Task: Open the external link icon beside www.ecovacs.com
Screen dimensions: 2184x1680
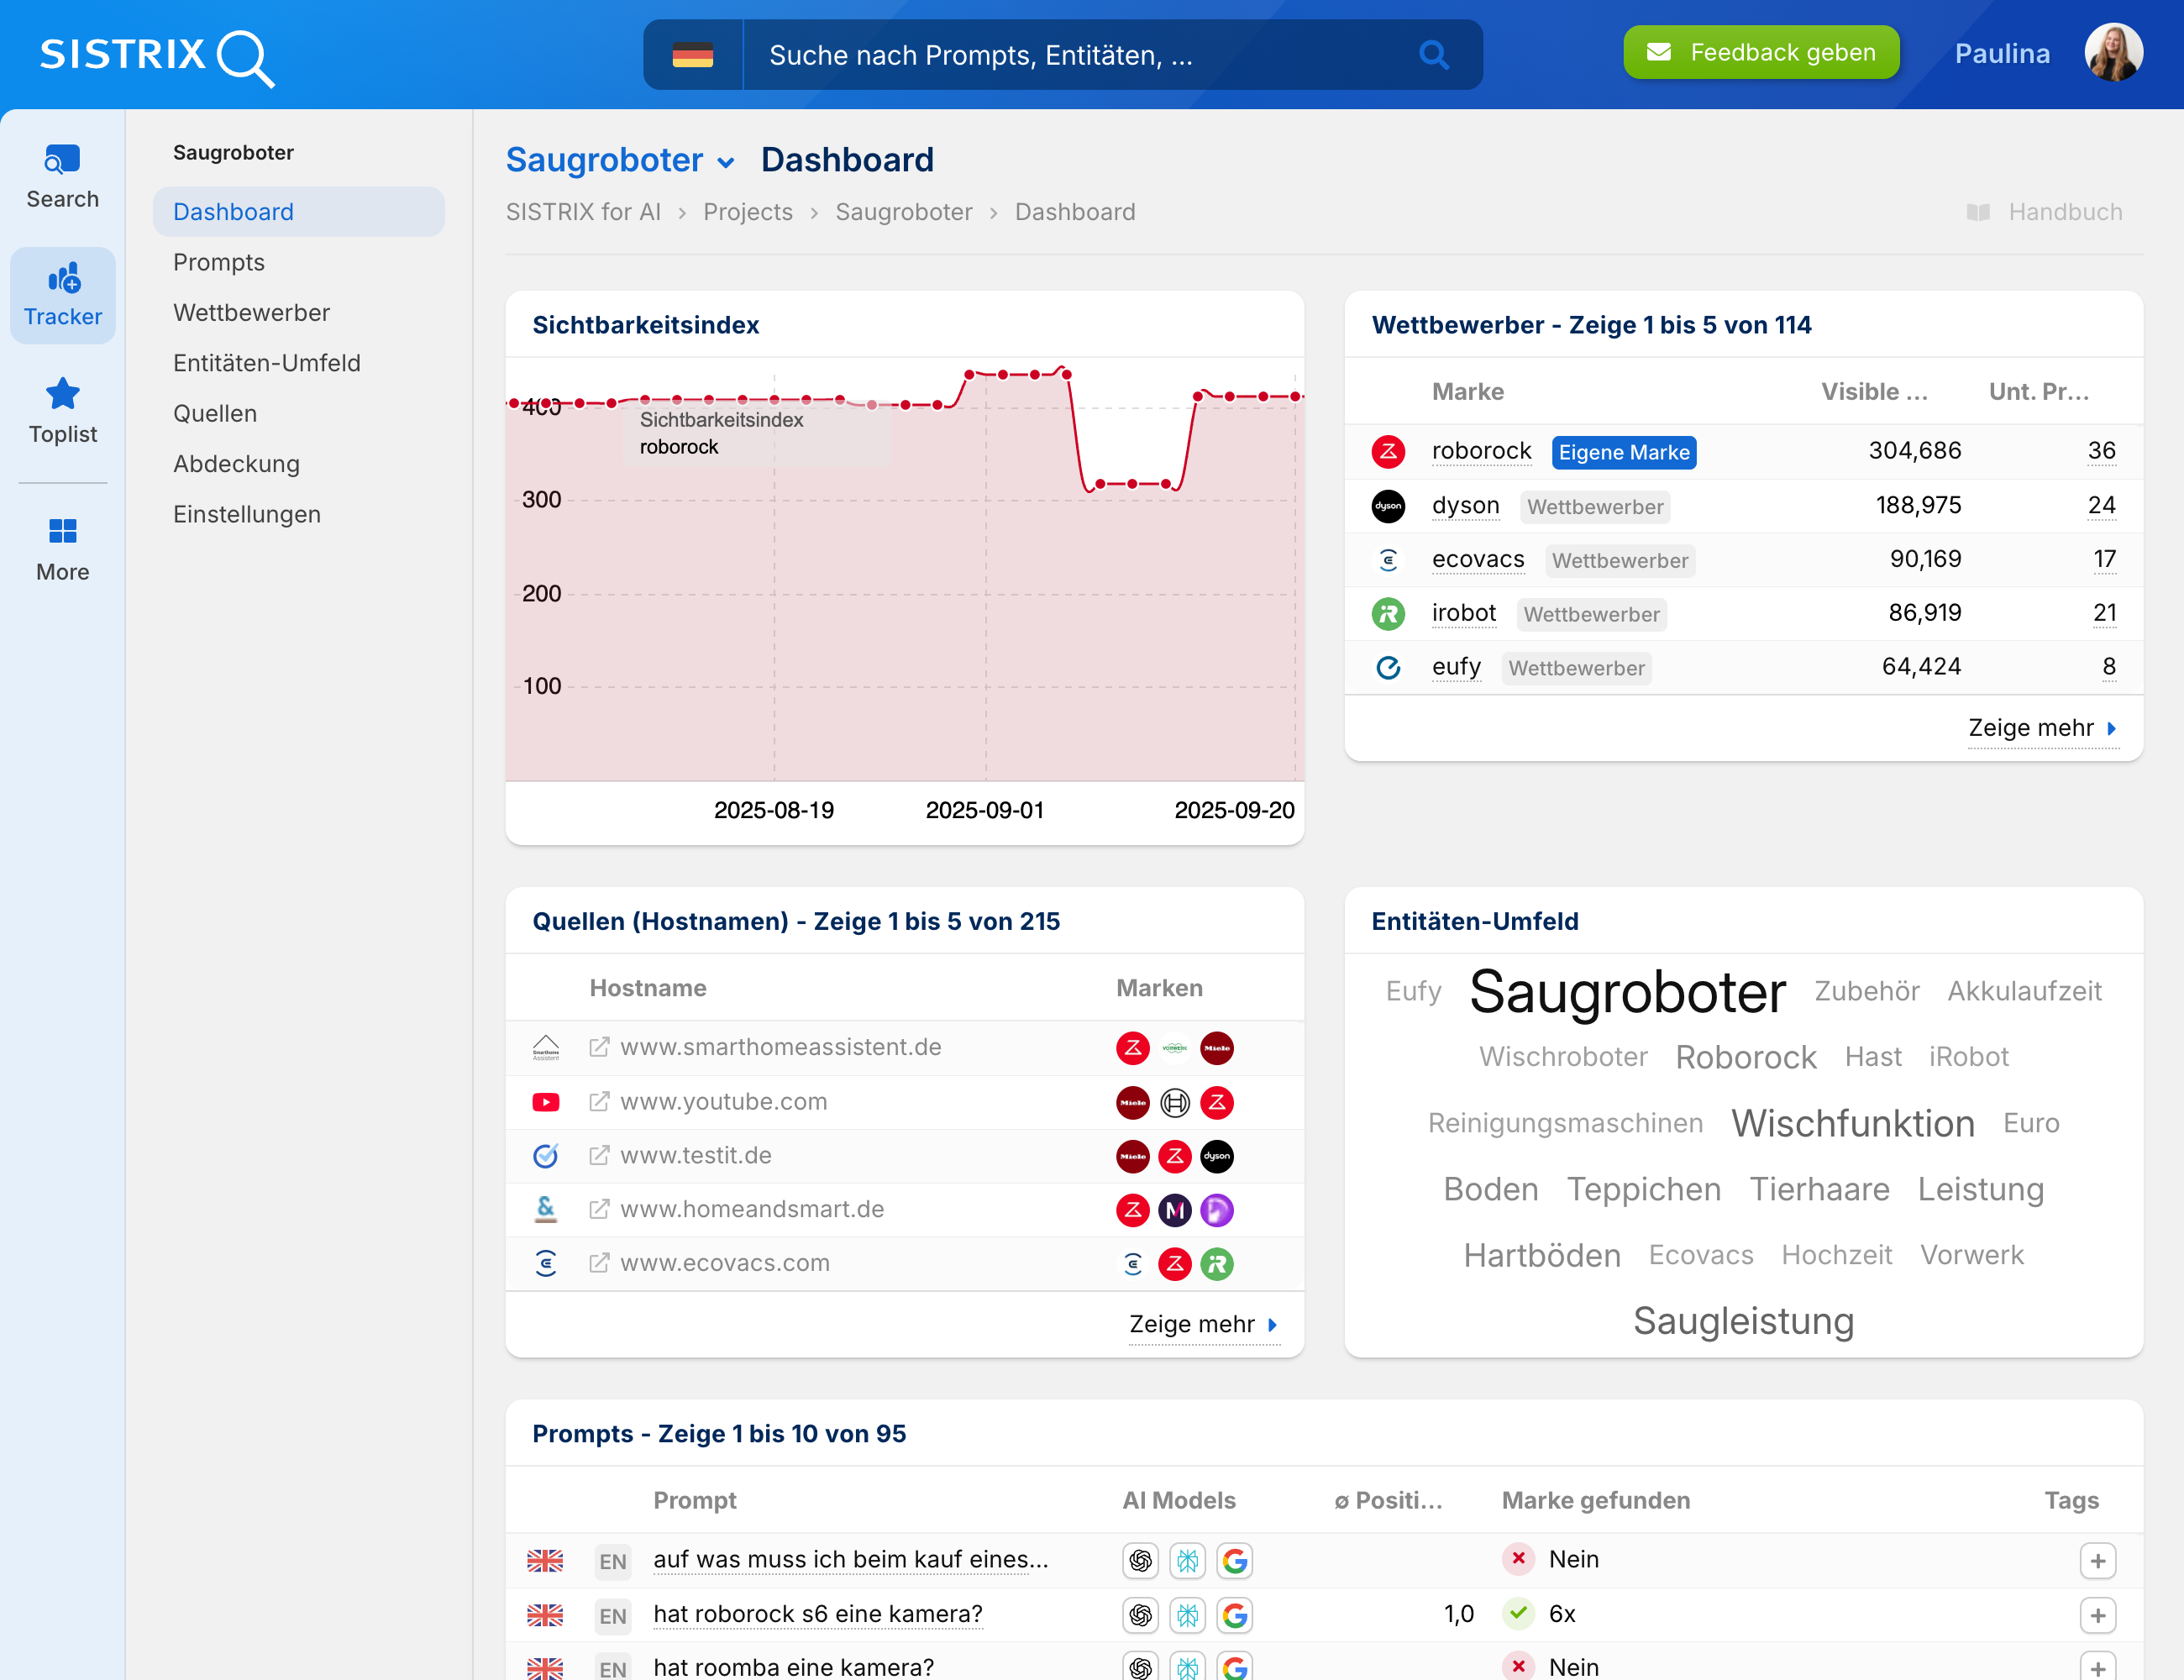Action: pos(598,1263)
